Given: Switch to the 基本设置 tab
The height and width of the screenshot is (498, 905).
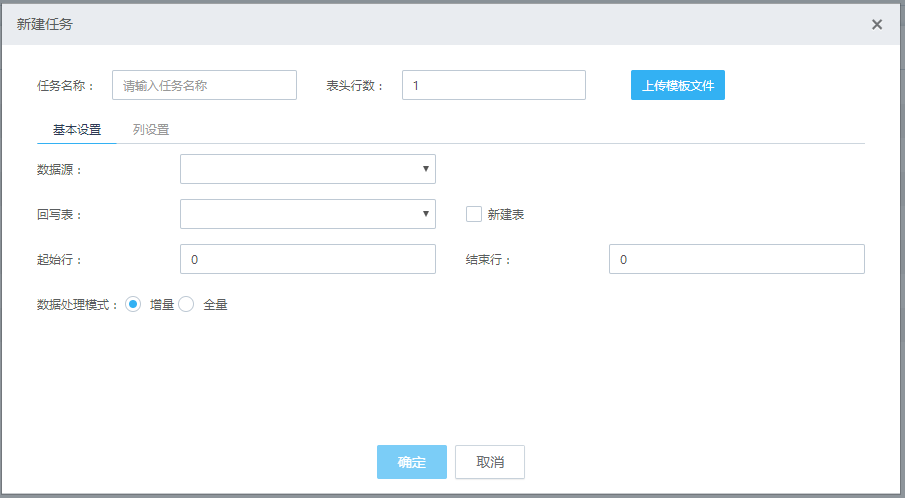Looking at the screenshot, I should point(77,130).
